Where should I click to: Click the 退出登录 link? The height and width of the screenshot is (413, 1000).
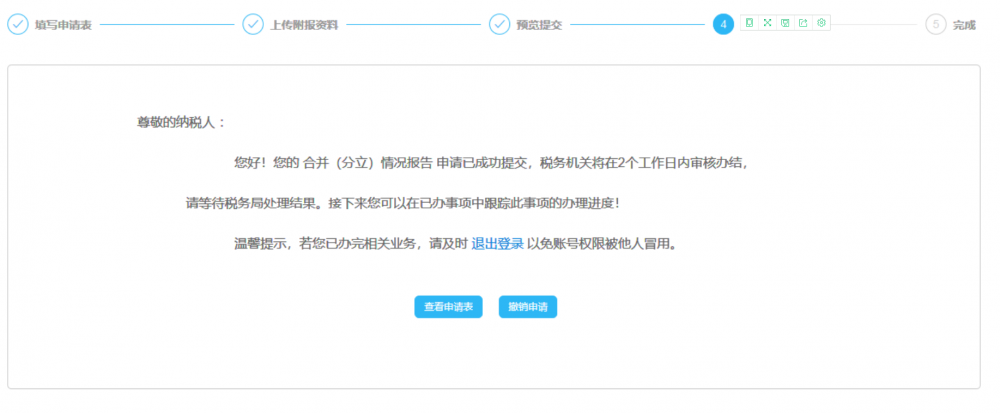[x=497, y=244]
